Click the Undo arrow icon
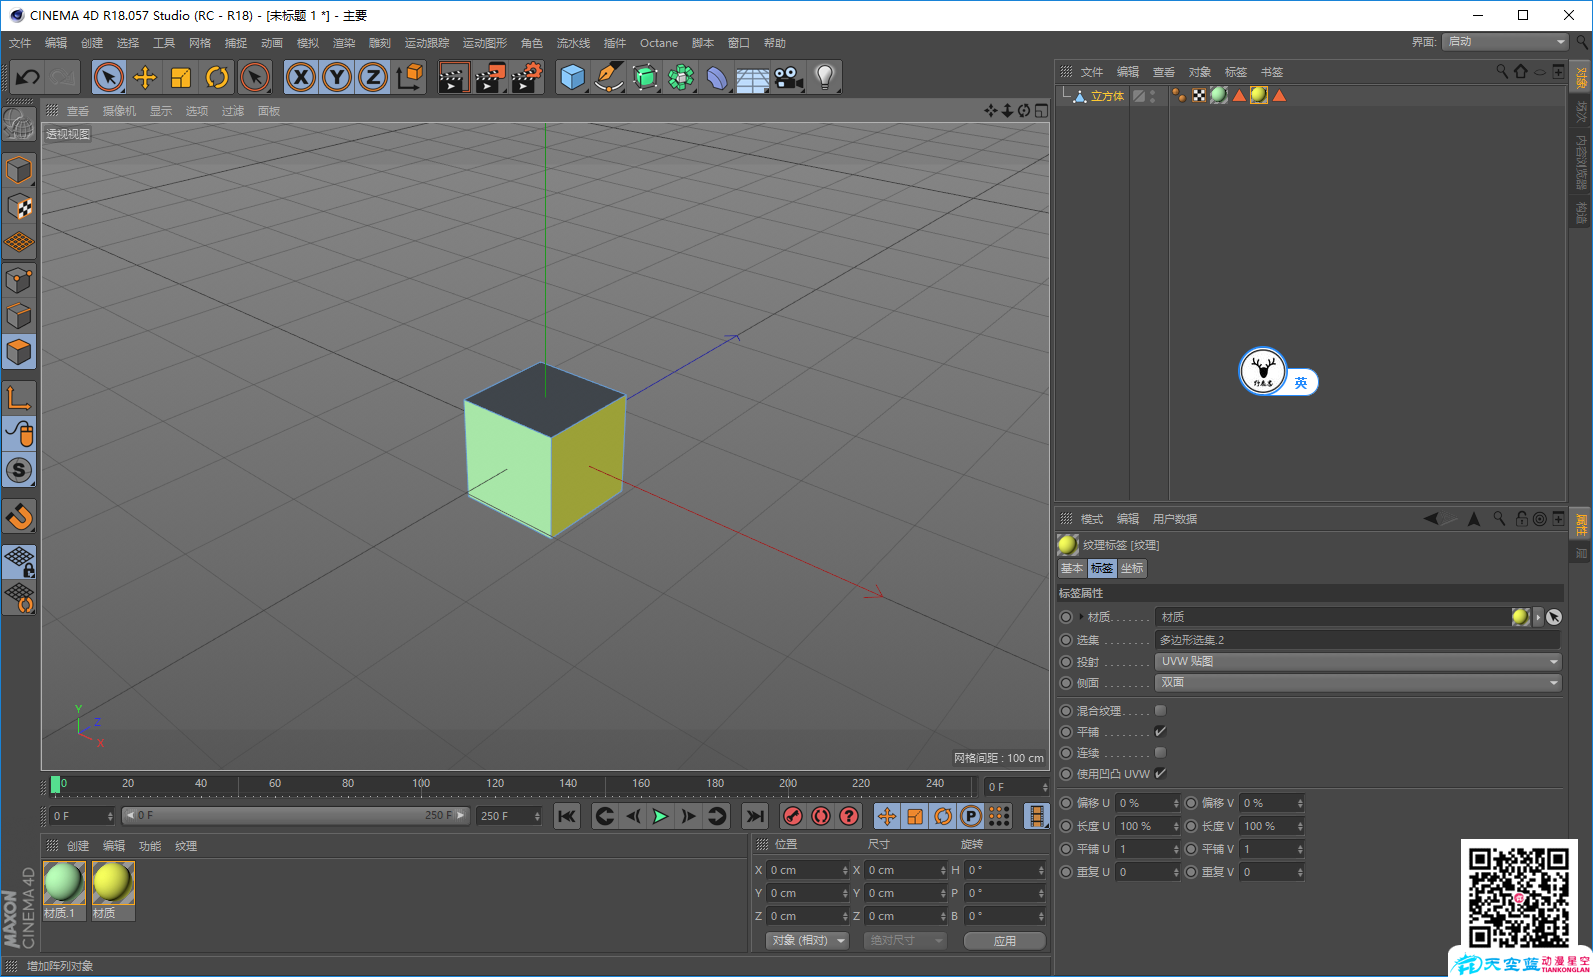This screenshot has width=1593, height=977. coord(27,77)
